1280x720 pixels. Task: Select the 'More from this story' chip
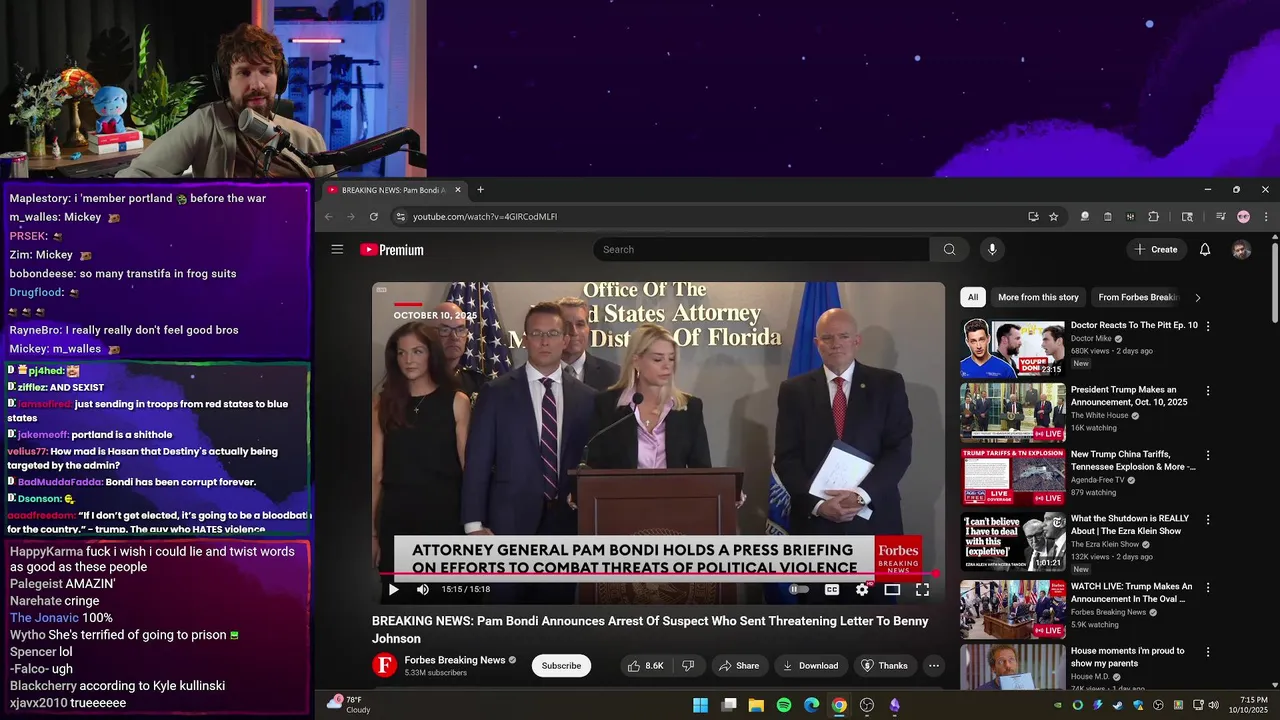1038,297
